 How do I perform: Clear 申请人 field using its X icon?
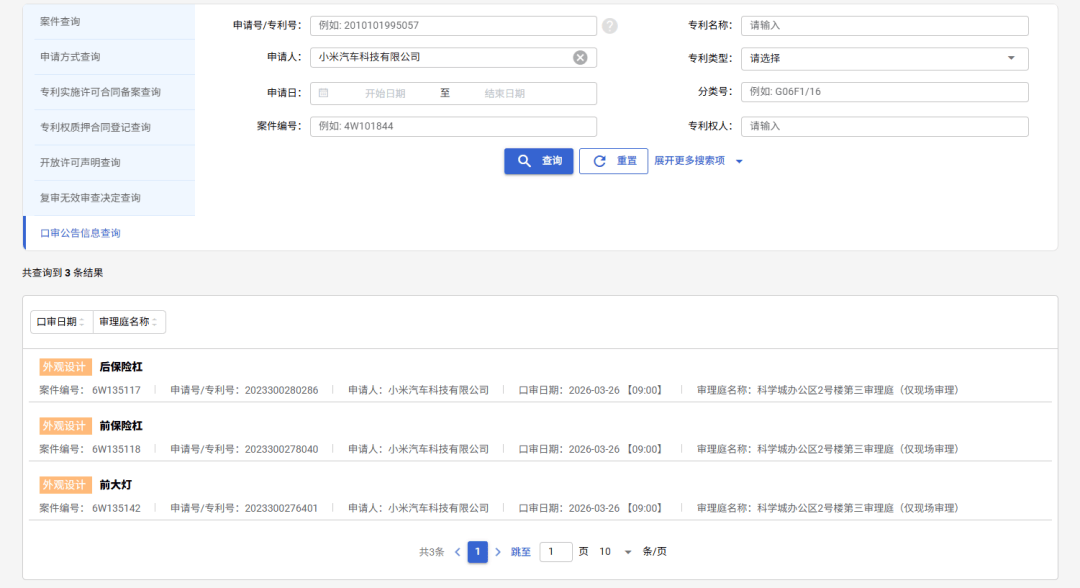coord(580,57)
